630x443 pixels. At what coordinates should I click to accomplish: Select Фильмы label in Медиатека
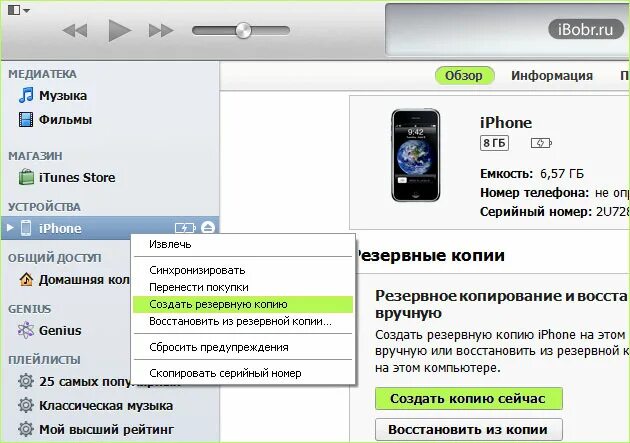point(65,120)
